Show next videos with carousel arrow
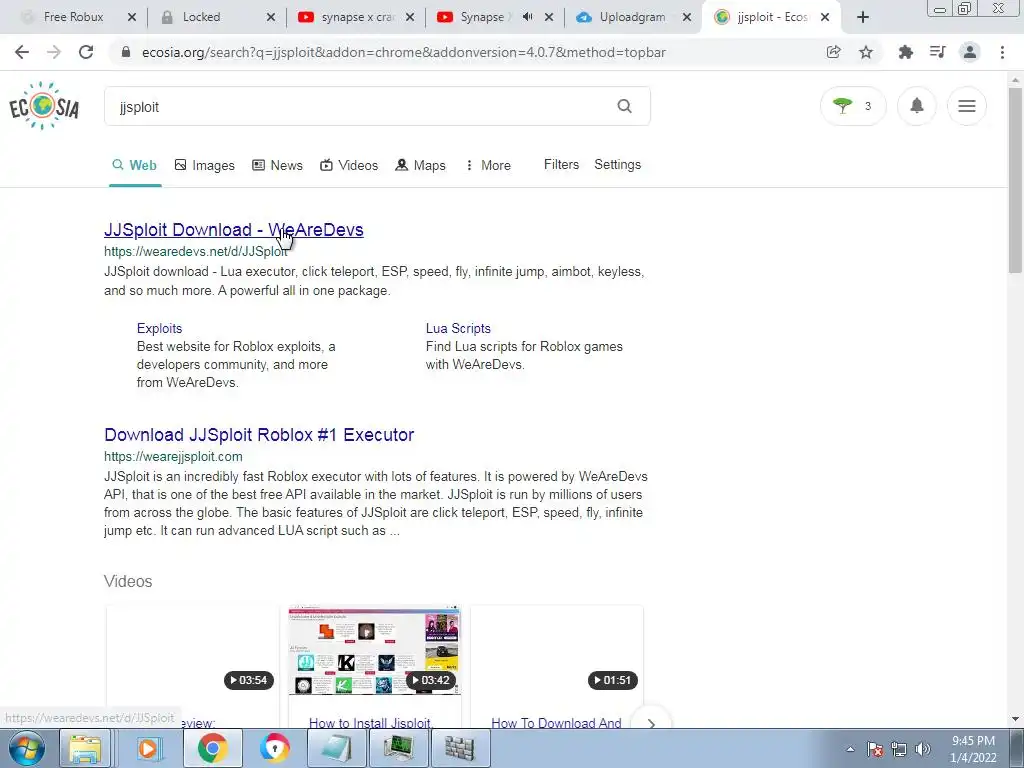 click(x=651, y=722)
